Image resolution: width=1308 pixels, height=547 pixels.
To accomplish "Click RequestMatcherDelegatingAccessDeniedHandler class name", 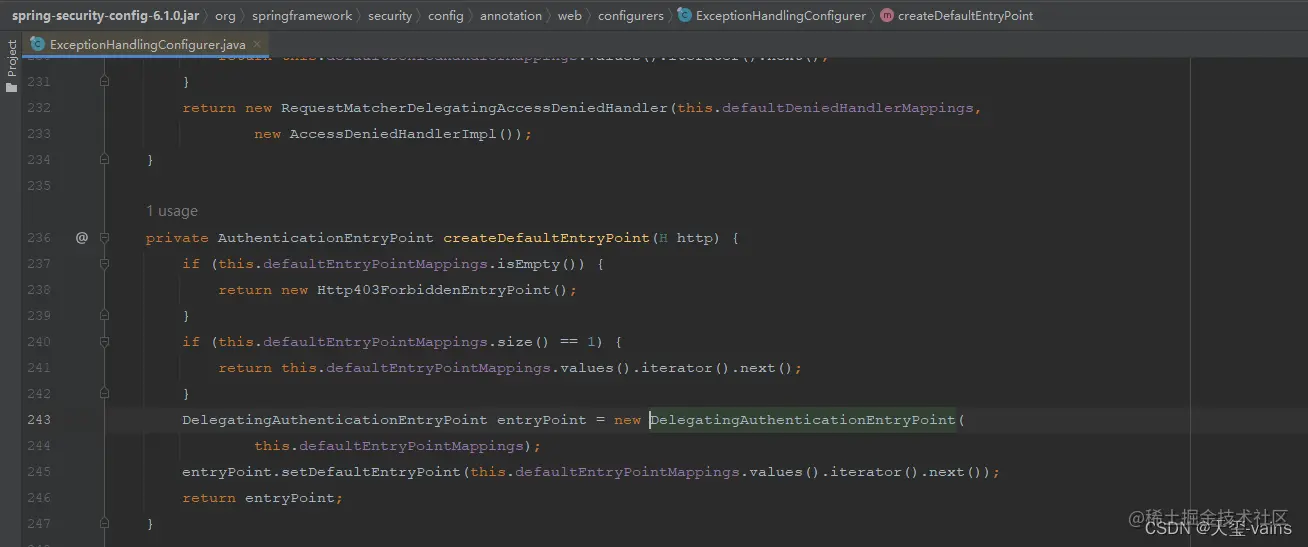I will point(474,108).
